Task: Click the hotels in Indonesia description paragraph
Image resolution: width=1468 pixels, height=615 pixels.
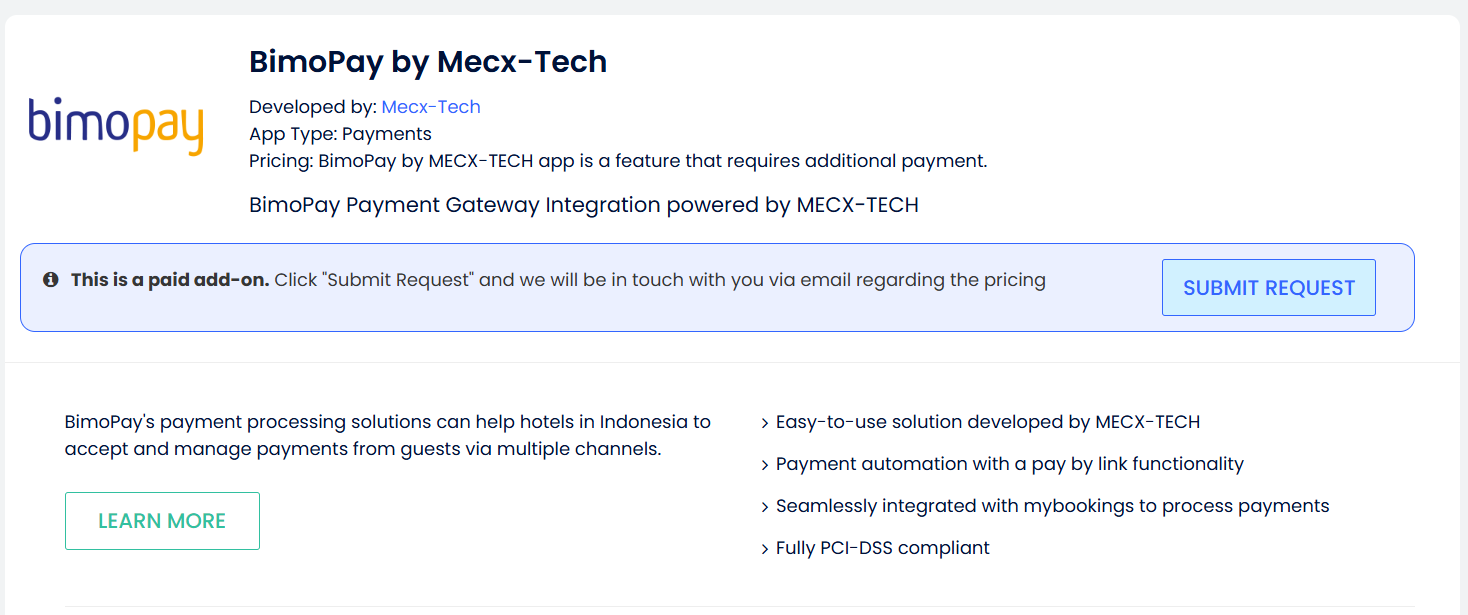Action: point(388,435)
